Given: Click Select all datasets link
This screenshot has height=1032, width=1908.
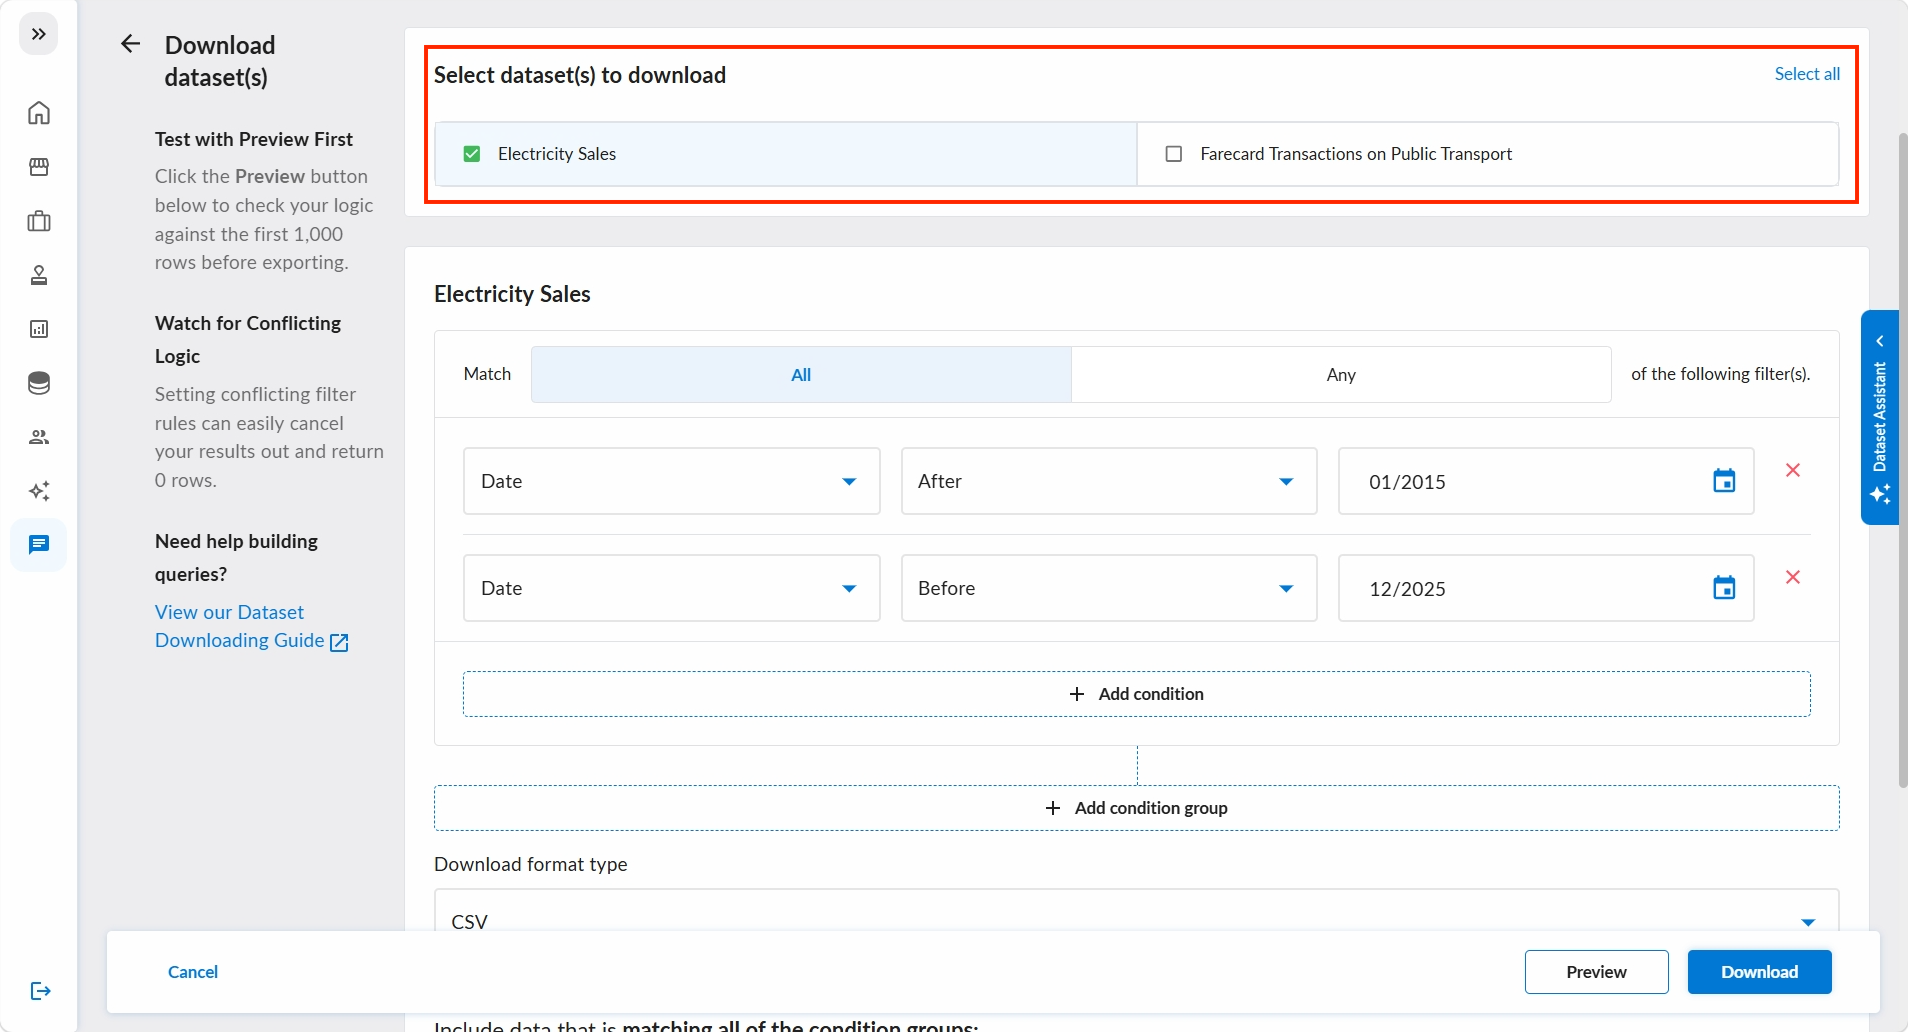Looking at the screenshot, I should (1807, 74).
